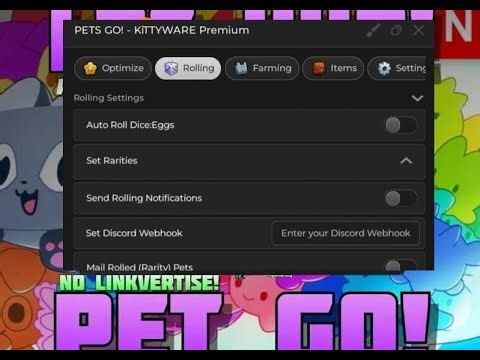480x360 pixels.
Task: Click the Set Discord Webhook label
Action: tap(134, 233)
